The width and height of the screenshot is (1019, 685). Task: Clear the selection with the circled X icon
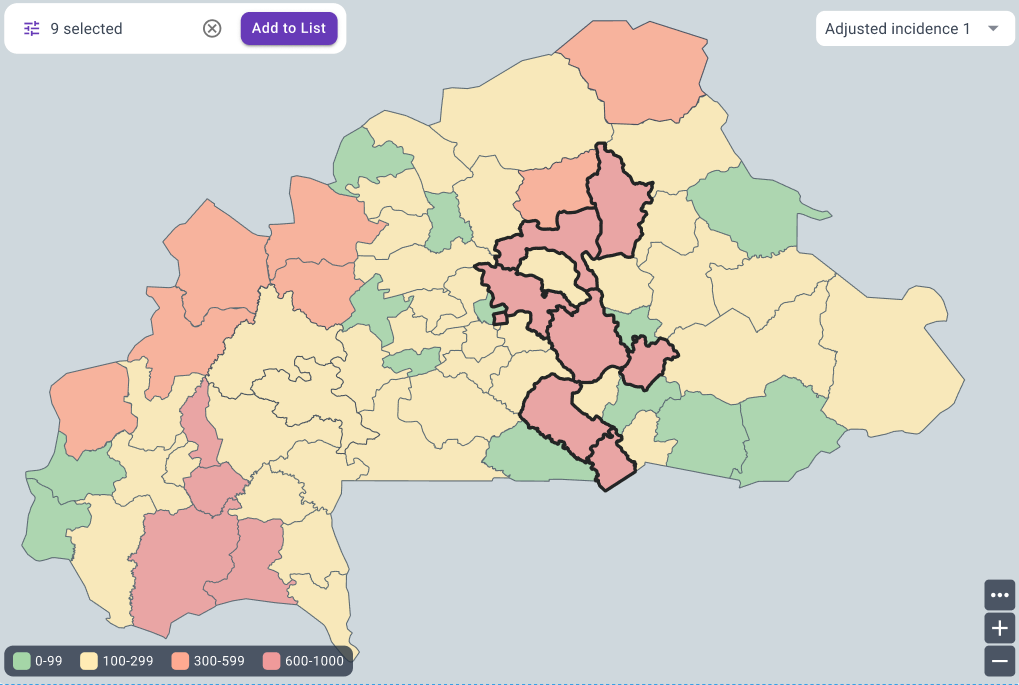click(212, 29)
